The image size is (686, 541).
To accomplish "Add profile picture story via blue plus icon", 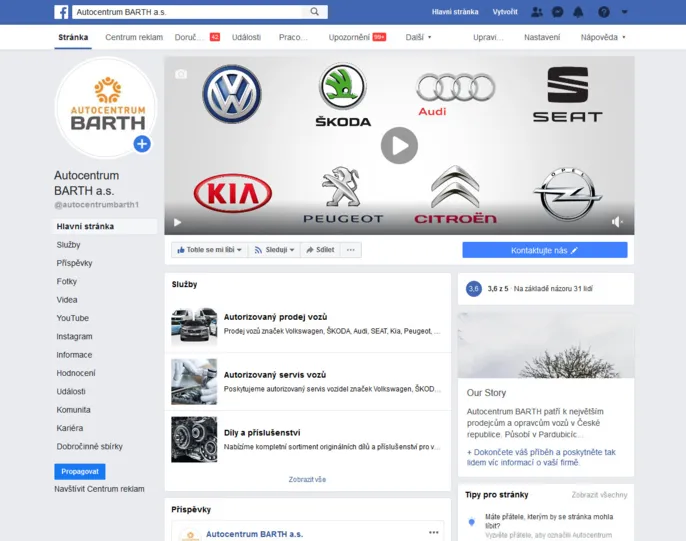I will [x=142, y=143].
